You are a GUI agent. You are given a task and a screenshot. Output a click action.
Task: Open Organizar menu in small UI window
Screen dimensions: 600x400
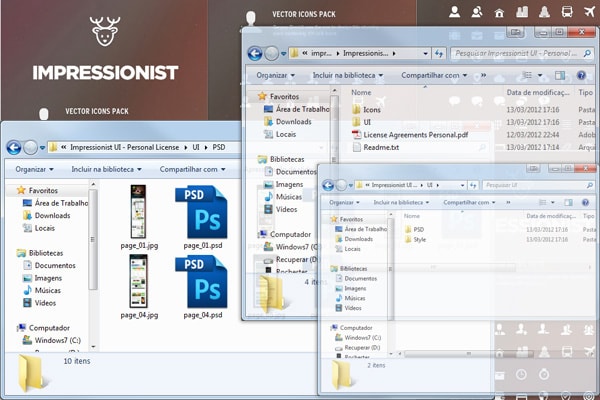(x=344, y=202)
